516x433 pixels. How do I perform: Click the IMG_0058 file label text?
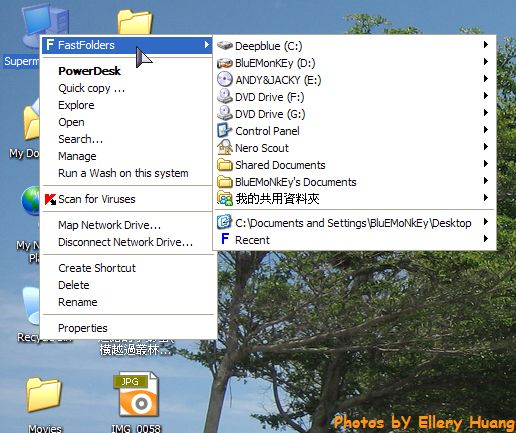(x=136, y=428)
